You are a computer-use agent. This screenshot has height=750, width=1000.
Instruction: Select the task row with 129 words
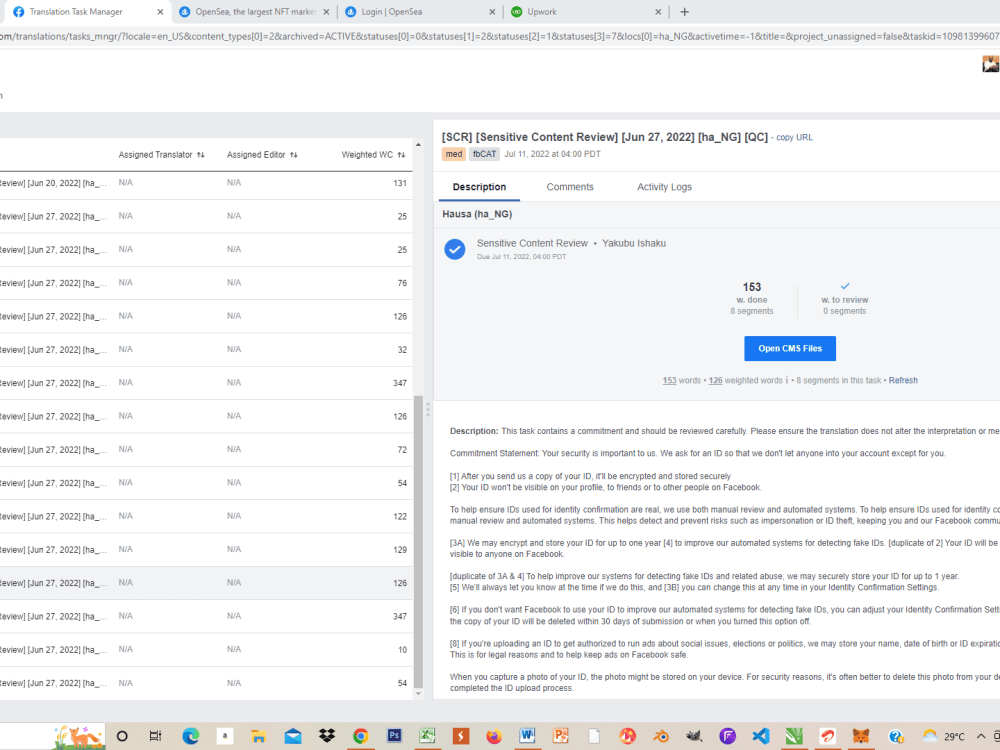point(206,550)
